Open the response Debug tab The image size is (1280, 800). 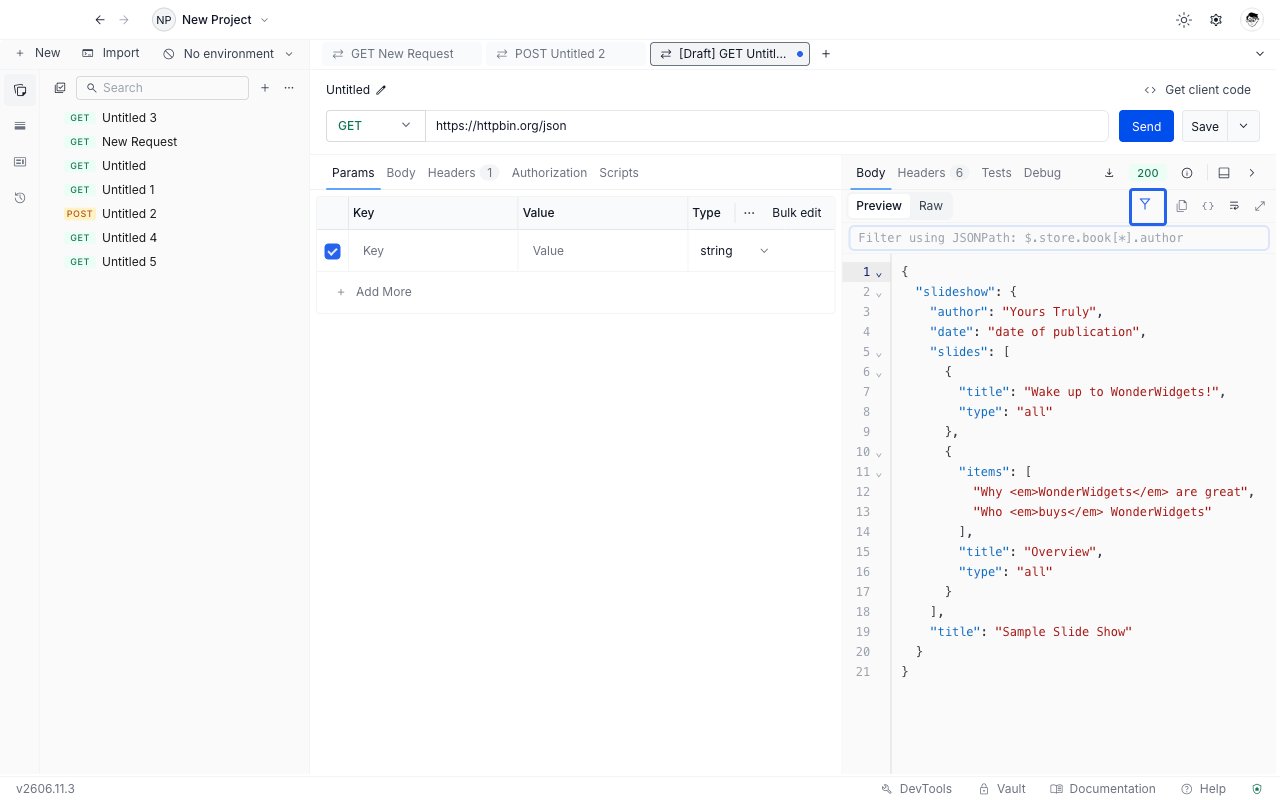pos(1042,173)
